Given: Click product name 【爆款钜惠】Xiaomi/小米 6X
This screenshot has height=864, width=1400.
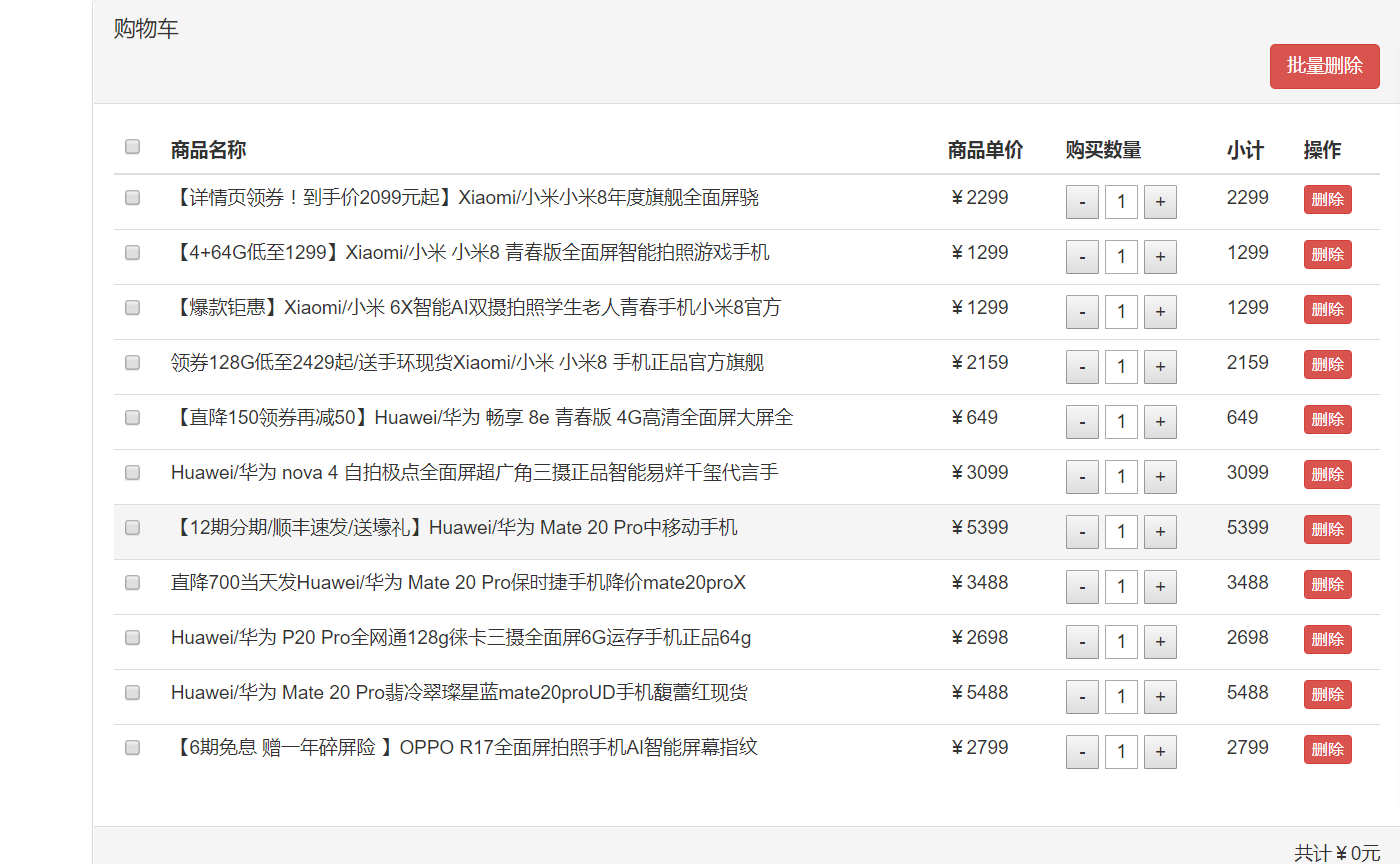Looking at the screenshot, I should pyautogui.click(x=476, y=308).
